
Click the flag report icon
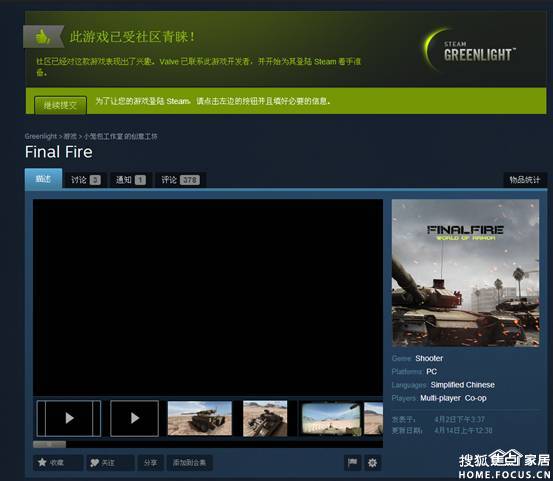(x=352, y=462)
